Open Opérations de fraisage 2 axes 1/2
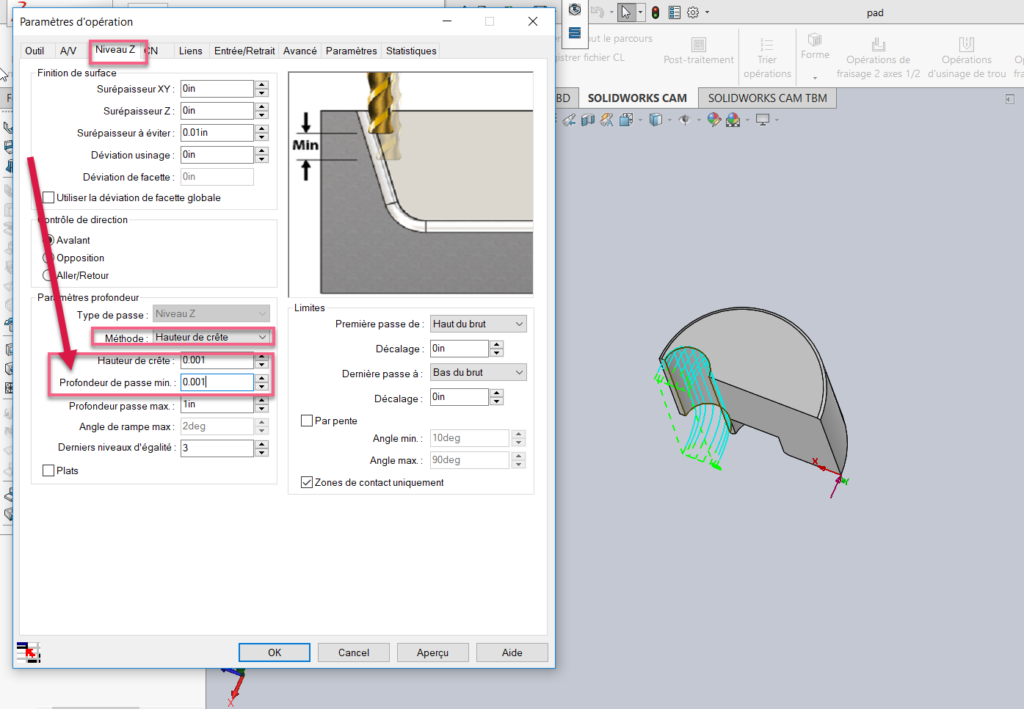1024x709 pixels. pos(877,45)
